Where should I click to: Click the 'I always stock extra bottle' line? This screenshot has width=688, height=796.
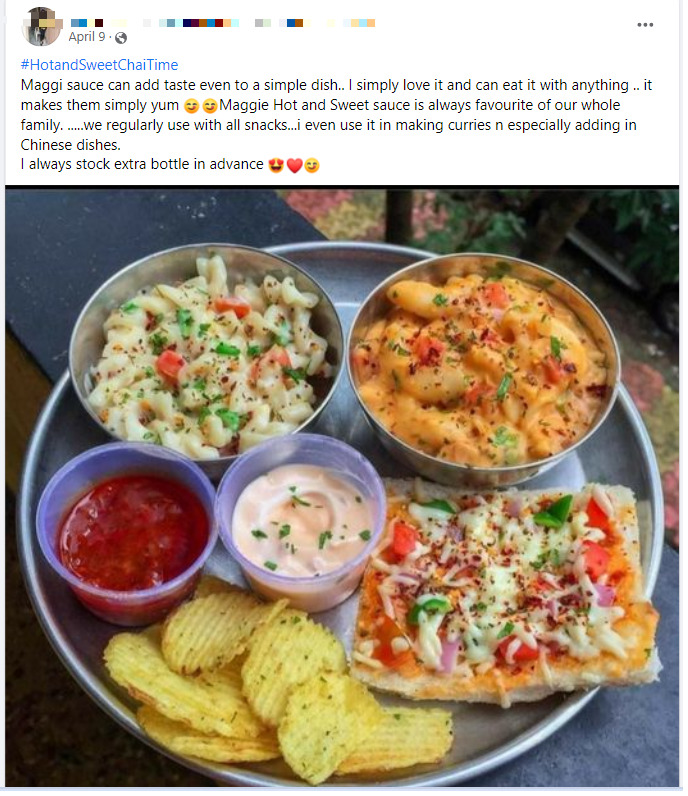point(142,164)
